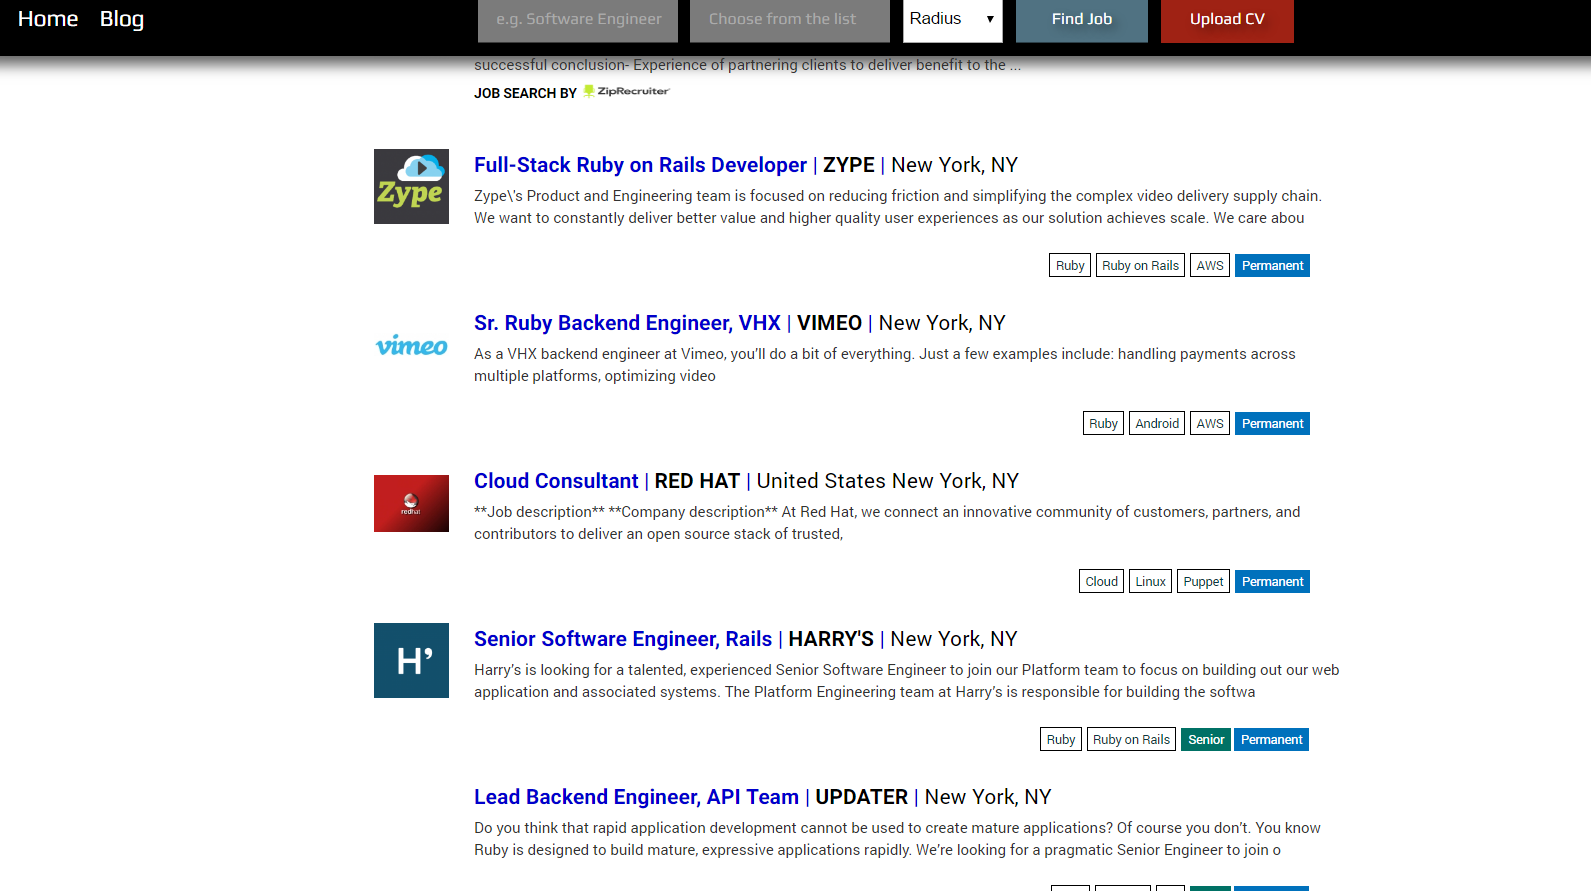This screenshot has width=1591, height=891.
Task: Click the AWS tag on the Vimeo listing
Action: 1210,423
